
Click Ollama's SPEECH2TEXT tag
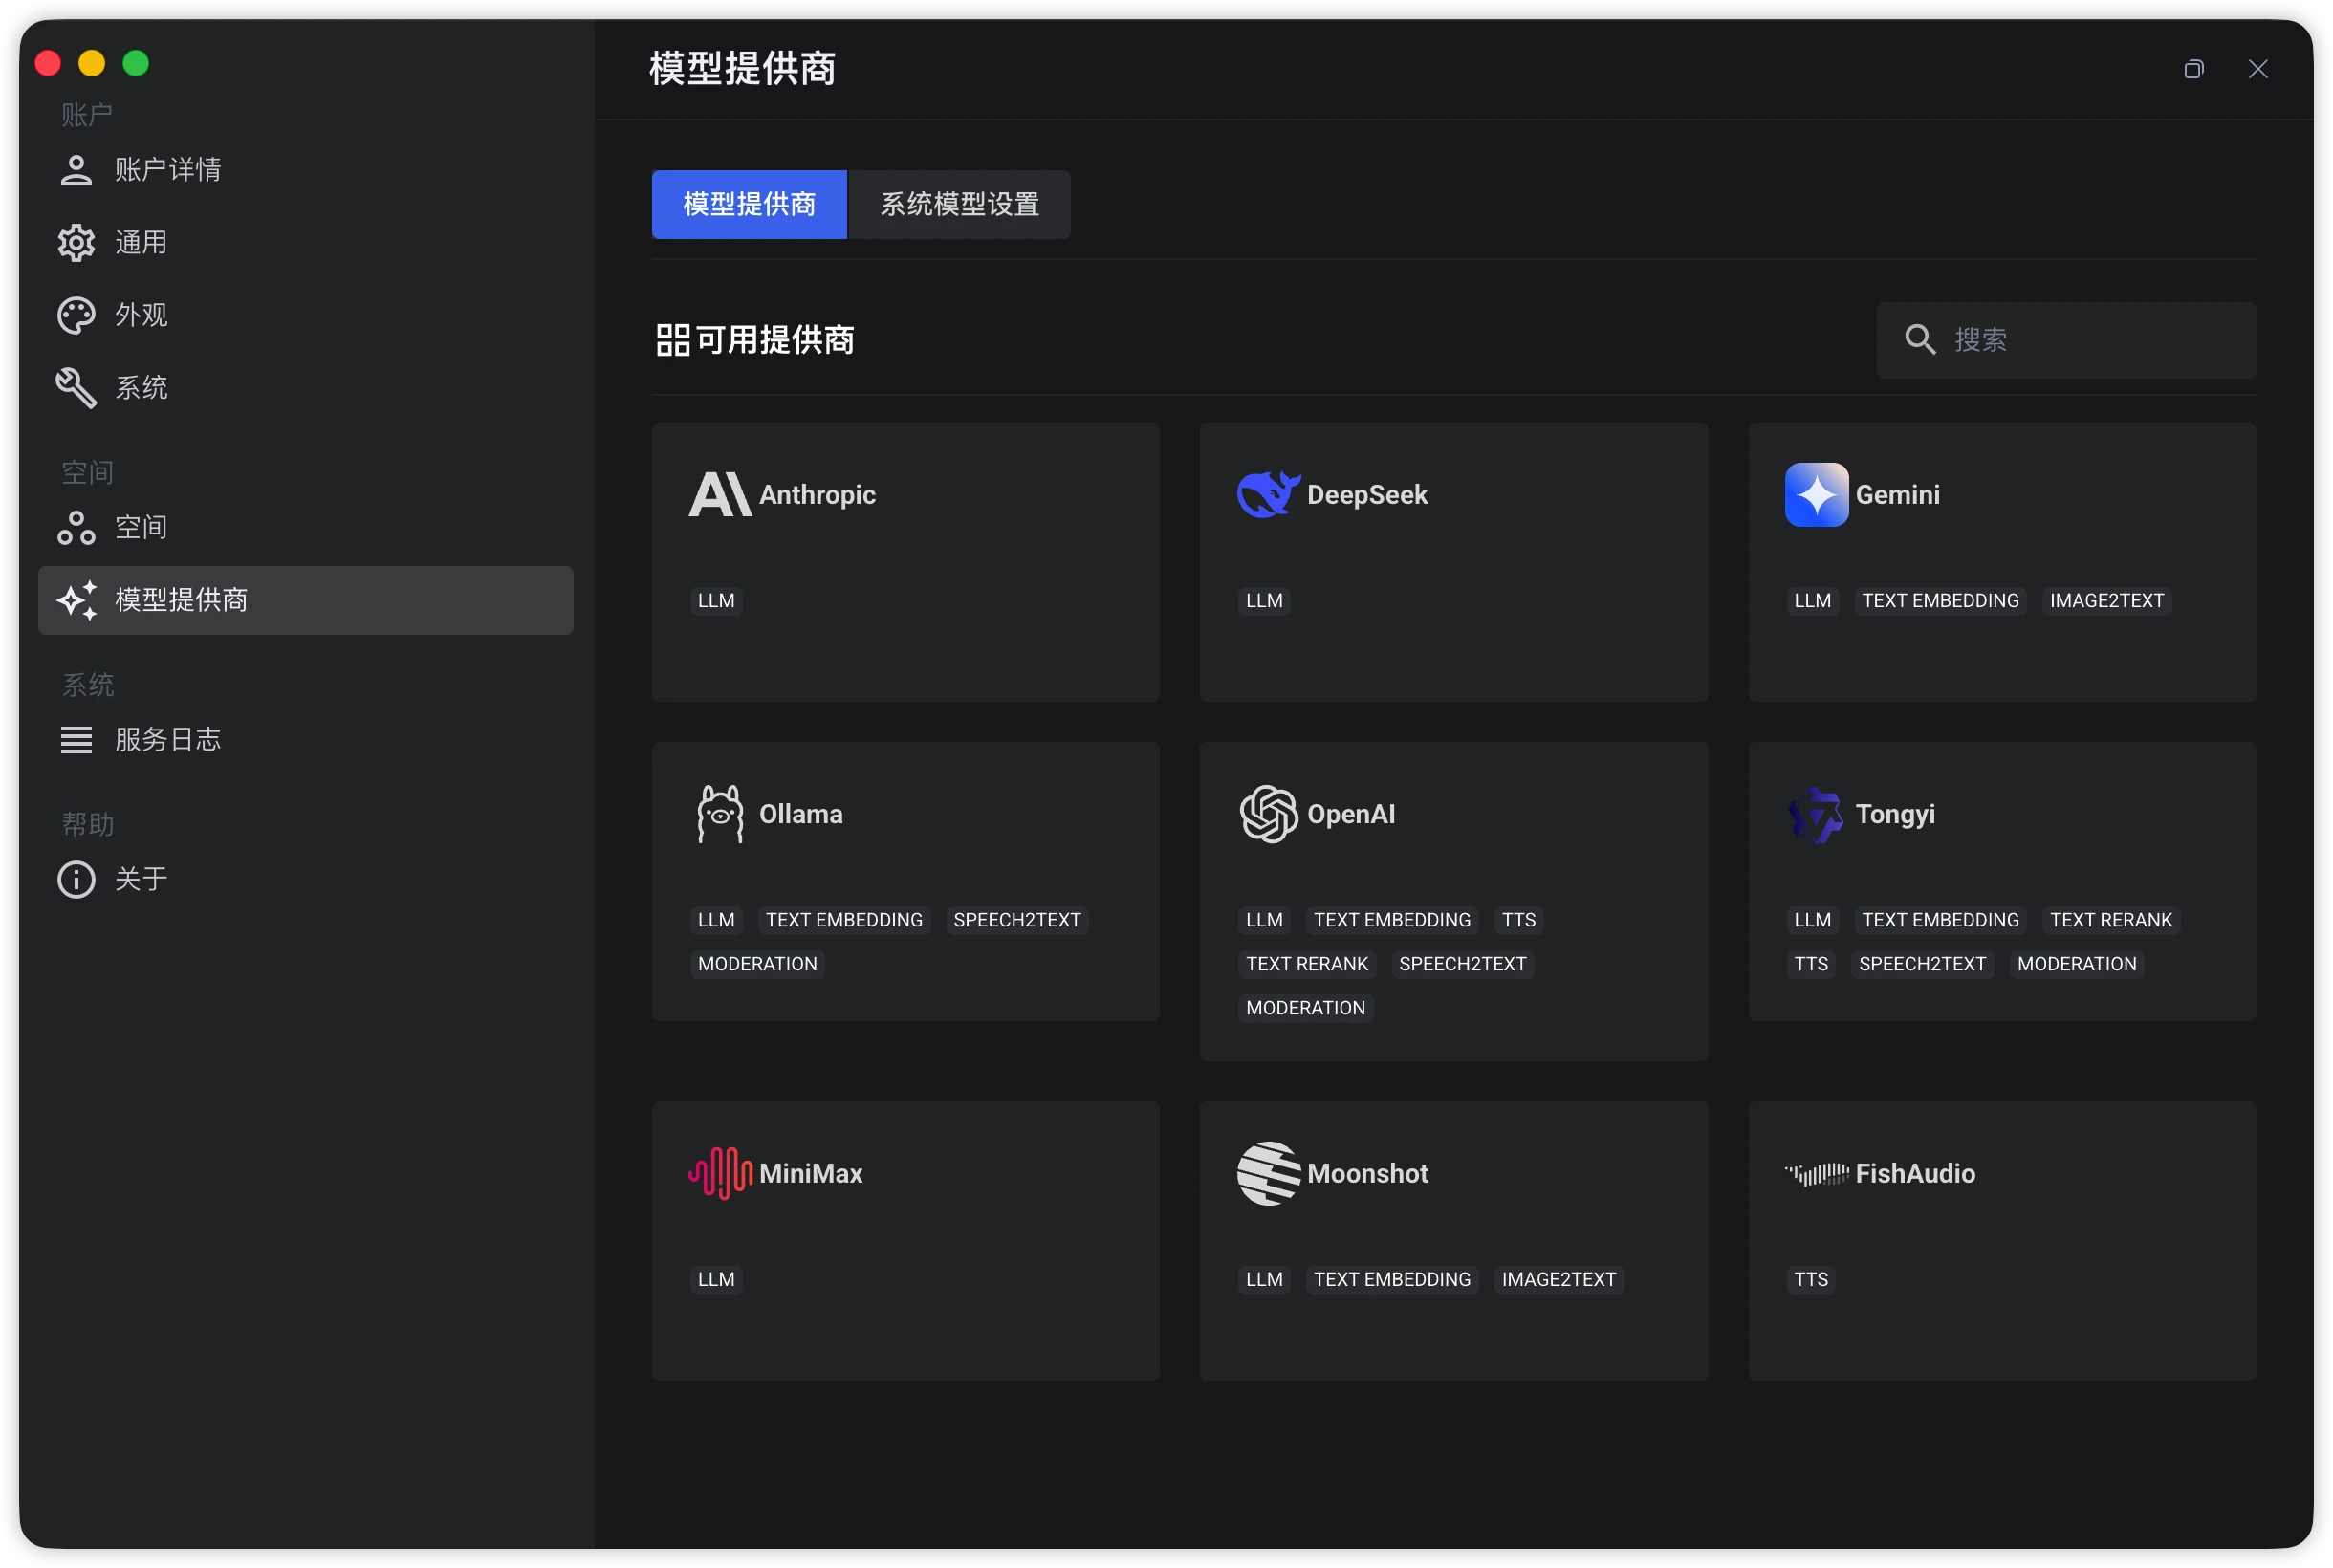tap(1017, 920)
